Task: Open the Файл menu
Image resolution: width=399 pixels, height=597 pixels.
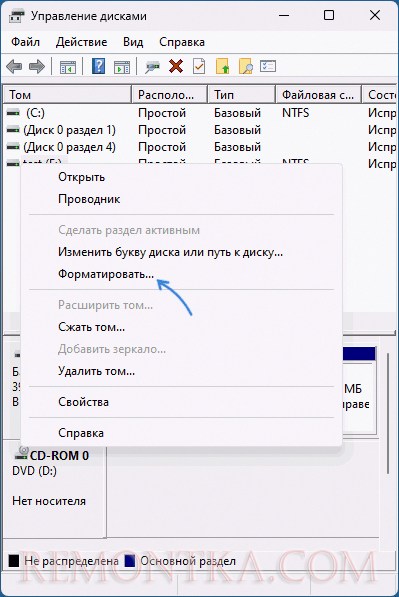Action: pyautogui.click(x=25, y=42)
